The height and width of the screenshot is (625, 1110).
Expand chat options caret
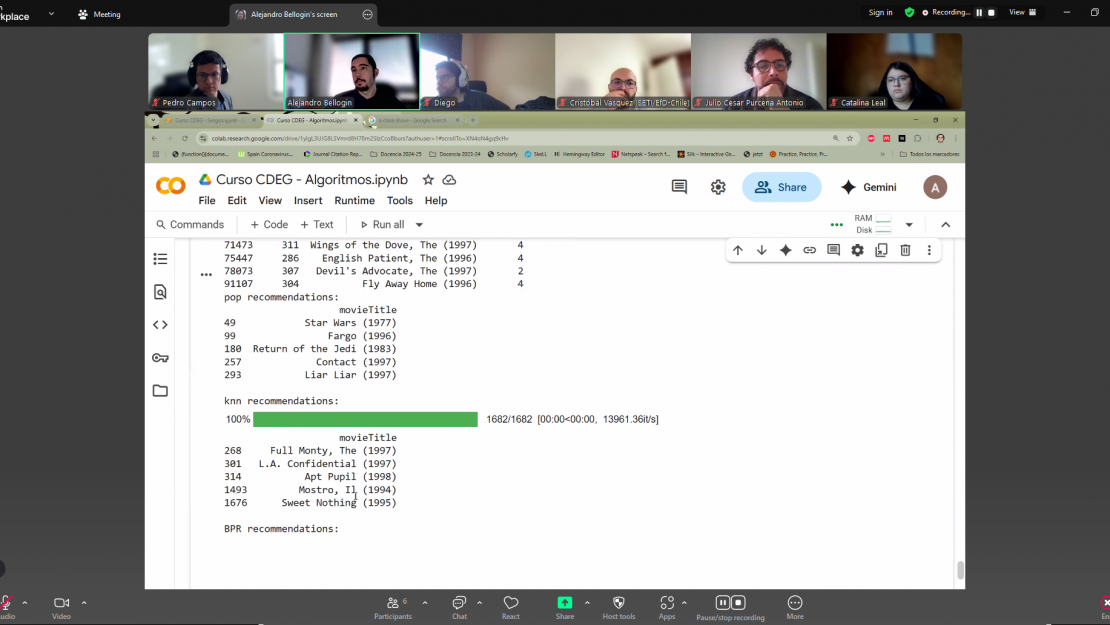click(479, 603)
